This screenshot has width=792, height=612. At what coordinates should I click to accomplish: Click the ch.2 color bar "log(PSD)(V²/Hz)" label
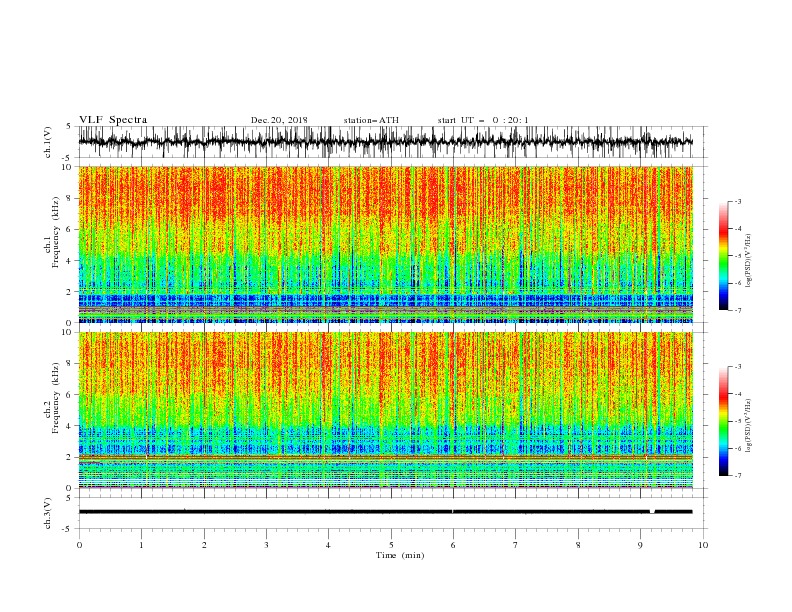(748, 426)
